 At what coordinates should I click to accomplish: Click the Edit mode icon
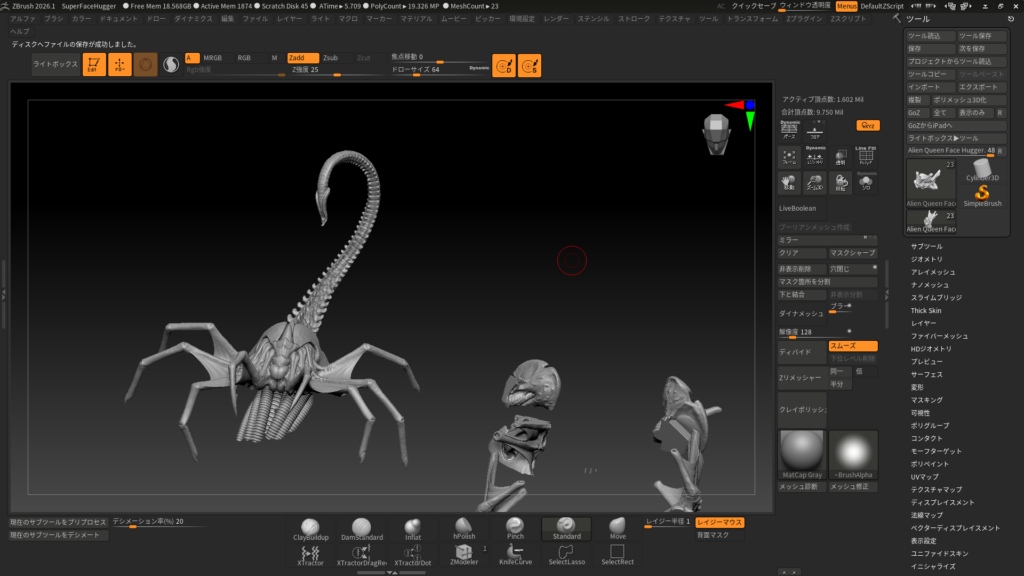(x=94, y=65)
